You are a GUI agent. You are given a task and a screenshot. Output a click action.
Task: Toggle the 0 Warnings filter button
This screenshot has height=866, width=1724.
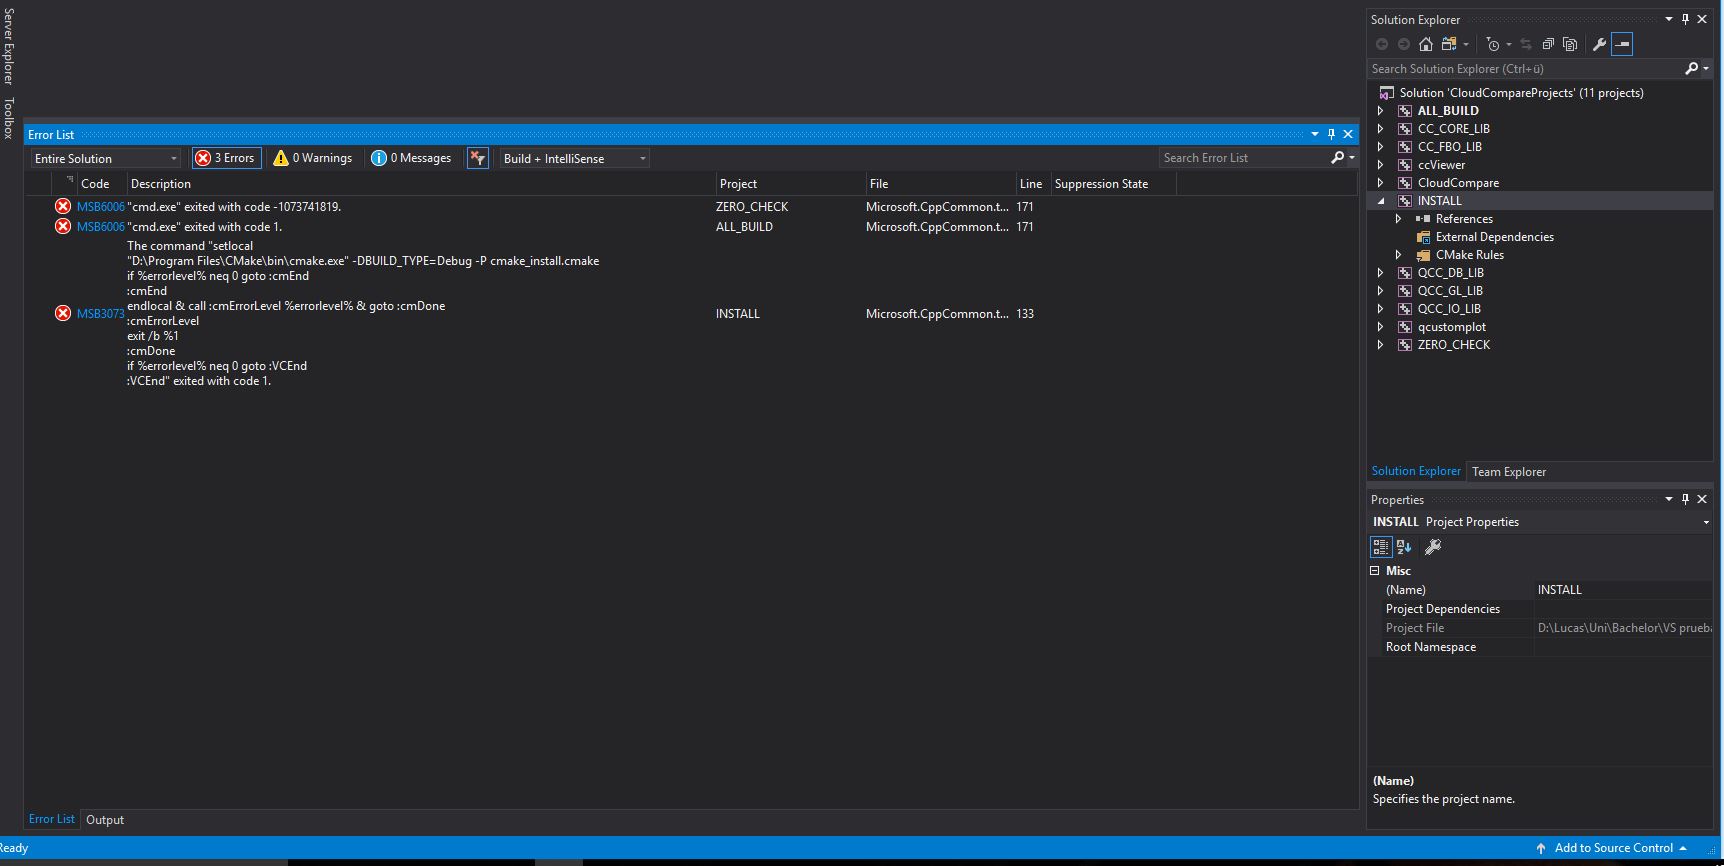coord(313,158)
